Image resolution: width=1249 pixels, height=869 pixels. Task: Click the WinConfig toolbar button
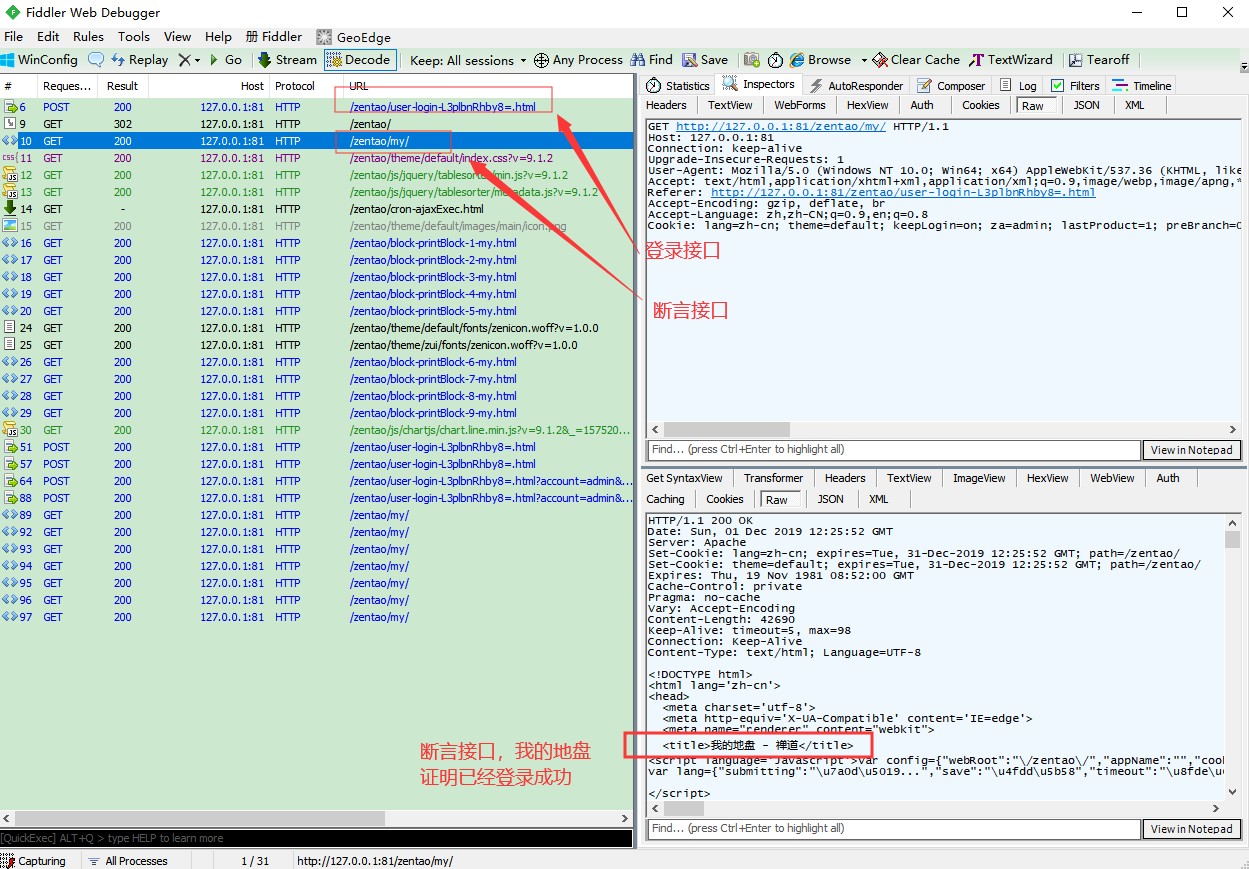[x=40, y=60]
